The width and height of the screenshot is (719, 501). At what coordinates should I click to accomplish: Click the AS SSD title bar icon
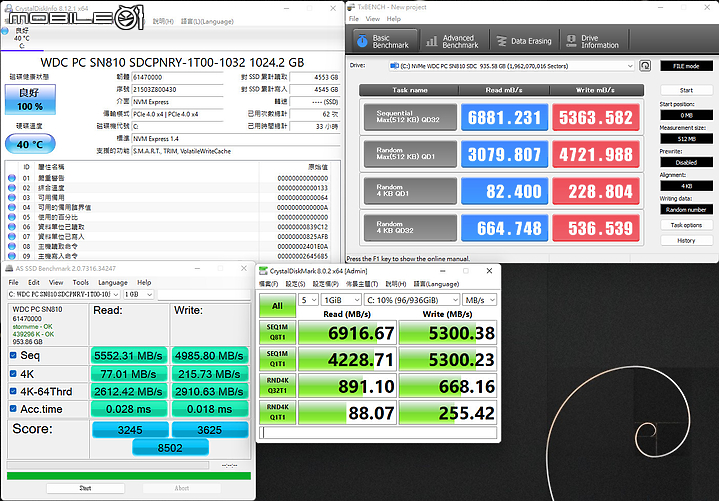(x=9, y=268)
